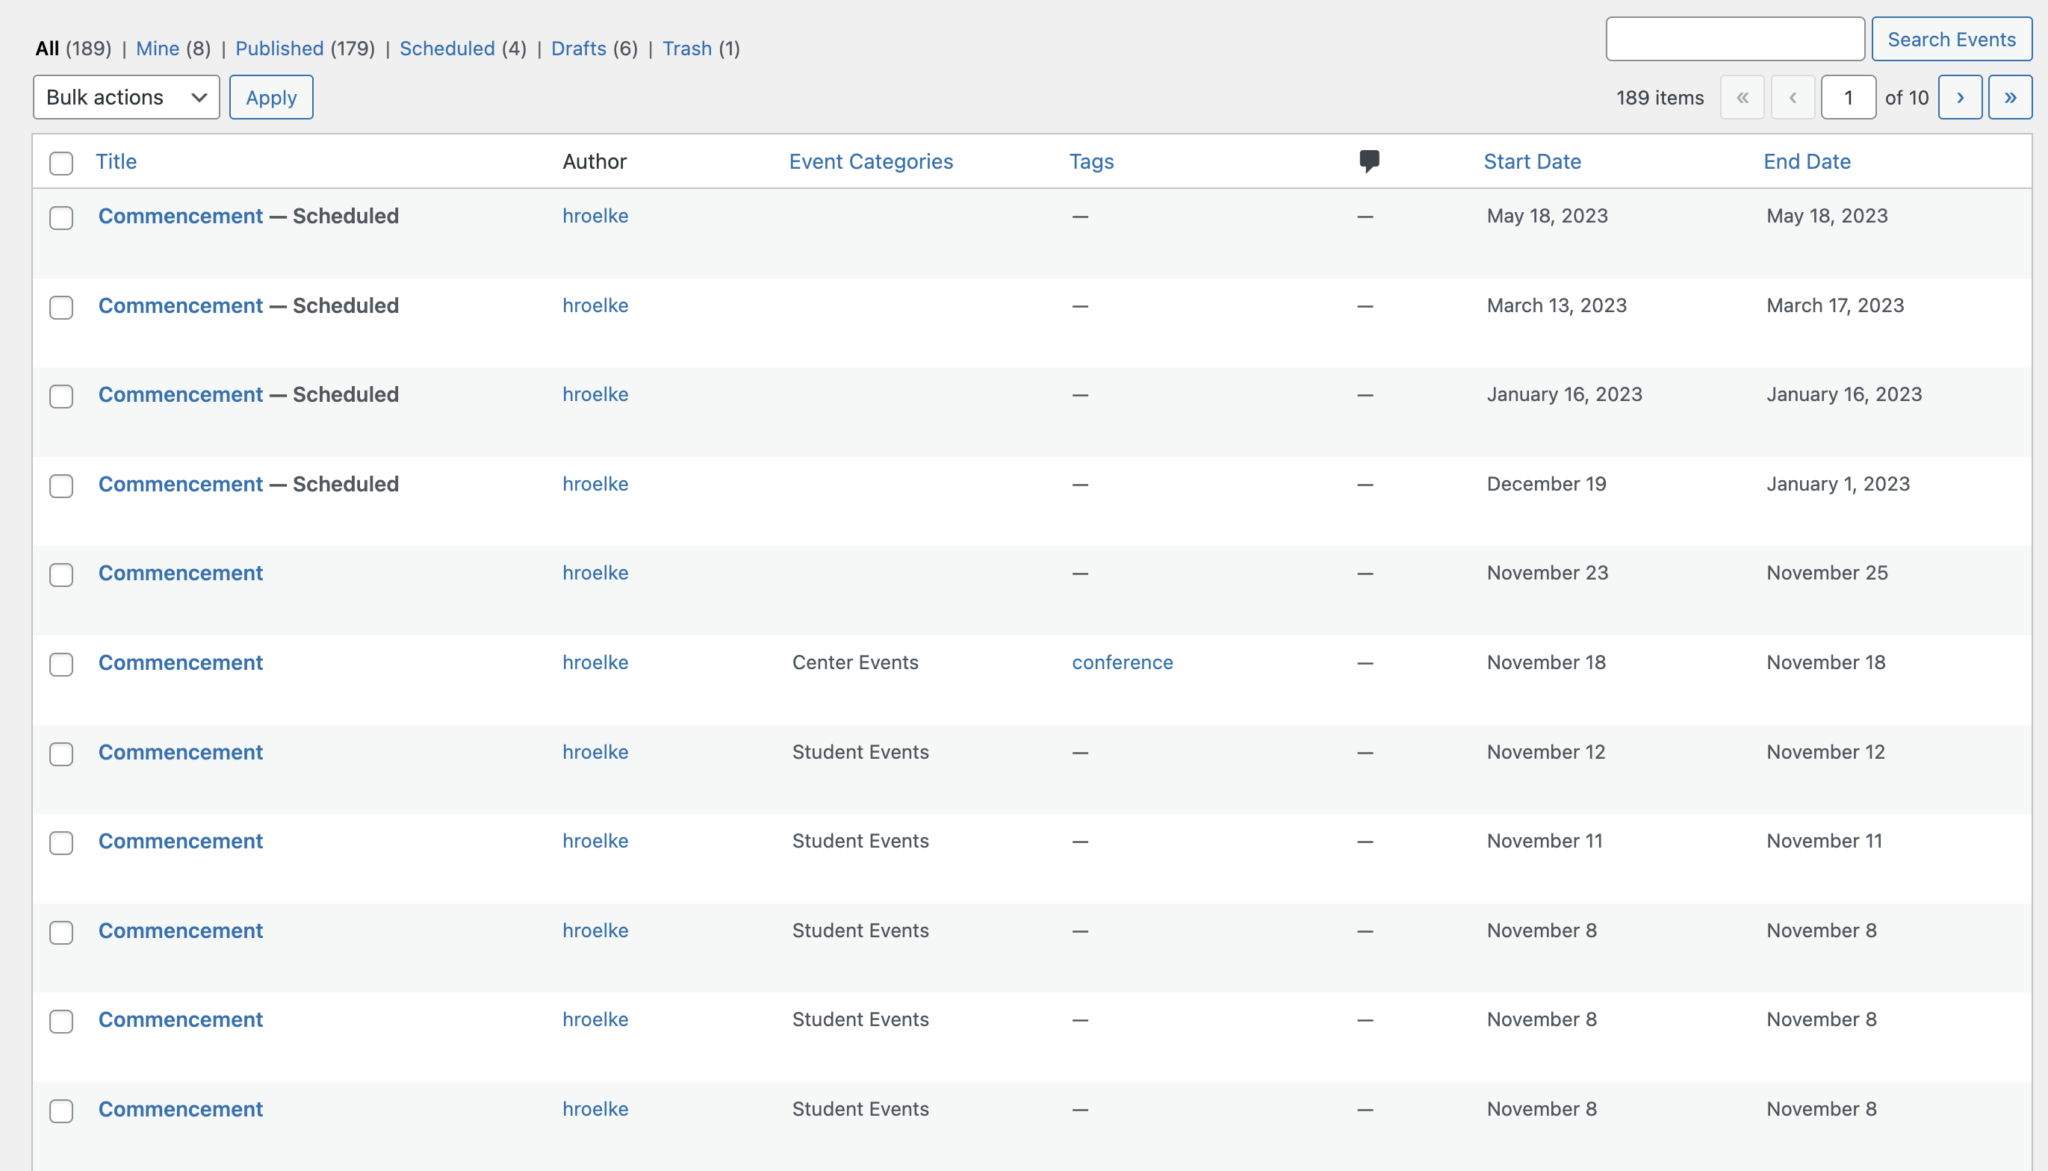Select checkbox for November 18 Commencement
The image size is (2048, 1171).
(61, 664)
